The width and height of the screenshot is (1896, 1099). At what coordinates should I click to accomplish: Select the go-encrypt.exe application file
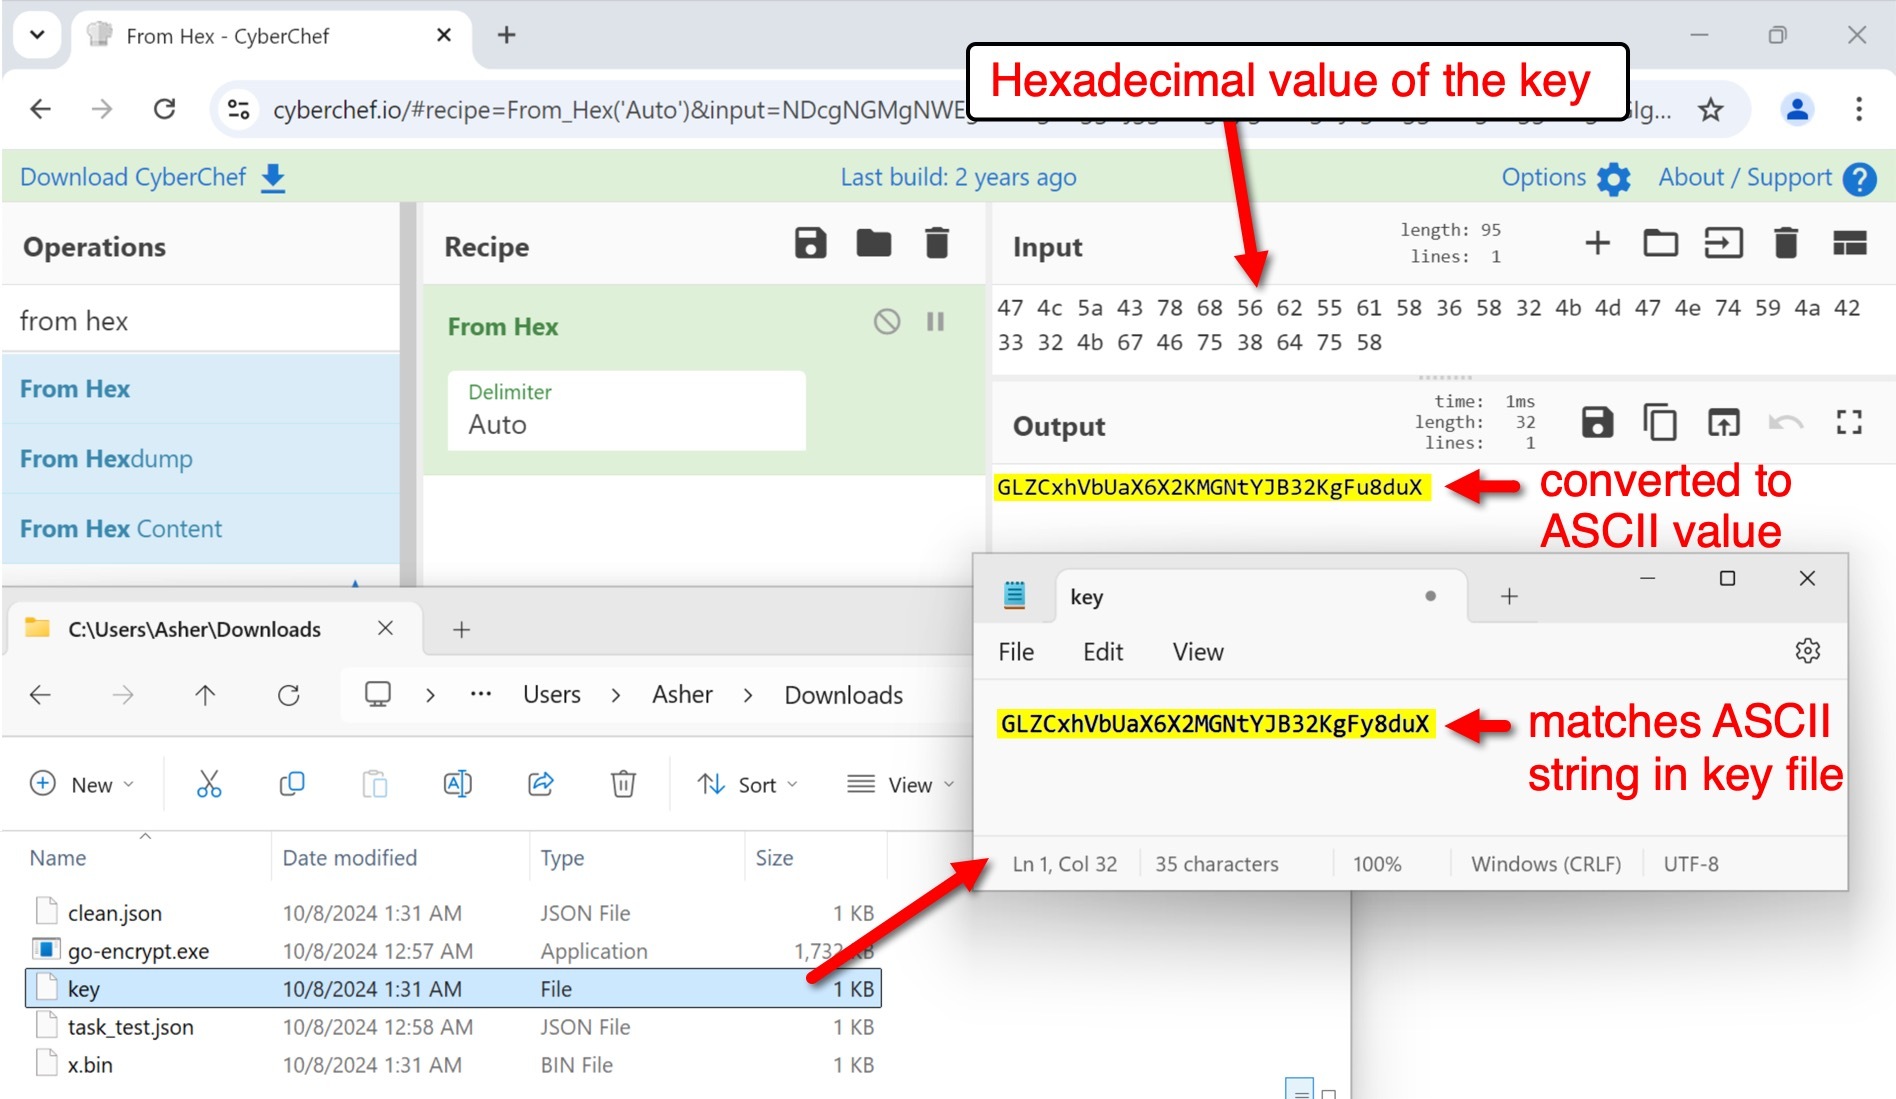(x=453, y=951)
